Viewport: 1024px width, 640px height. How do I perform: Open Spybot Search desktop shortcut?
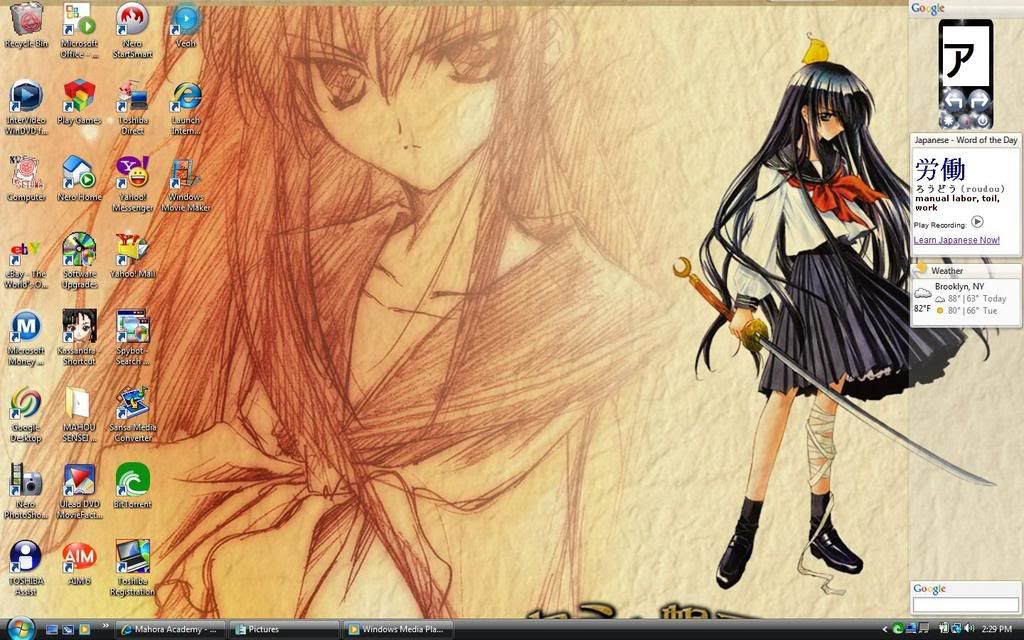(133, 326)
